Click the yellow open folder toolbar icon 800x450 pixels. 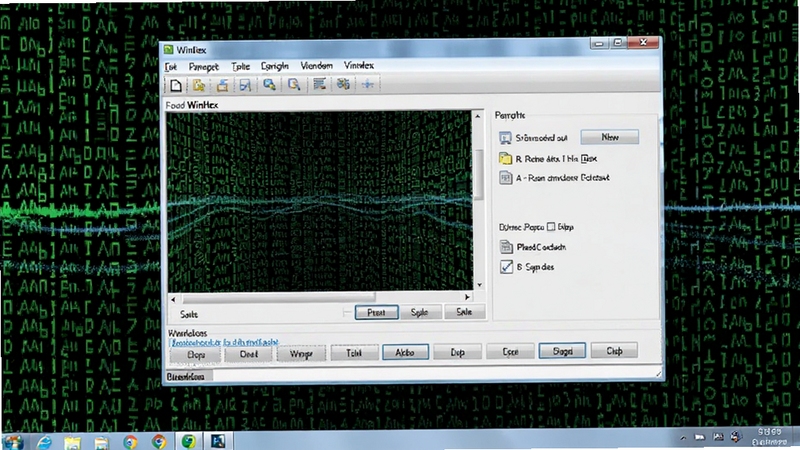click(x=199, y=85)
